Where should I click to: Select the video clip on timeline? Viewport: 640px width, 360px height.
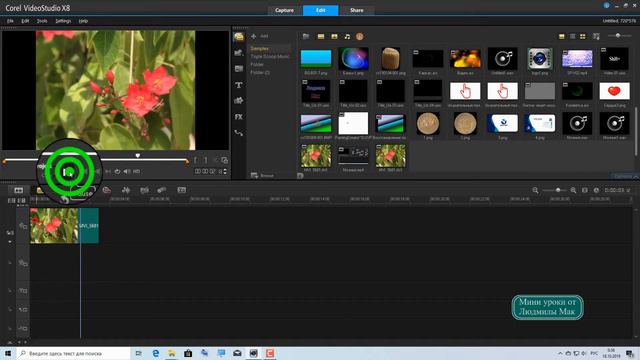pyautogui.click(x=64, y=226)
